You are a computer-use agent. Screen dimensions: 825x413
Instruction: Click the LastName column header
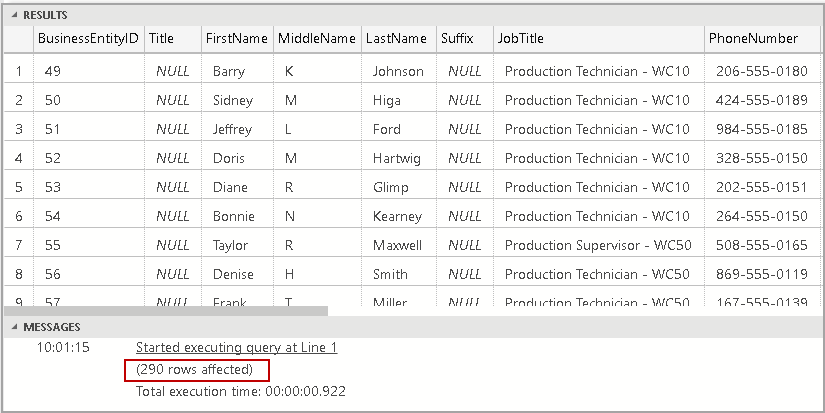tap(396, 39)
